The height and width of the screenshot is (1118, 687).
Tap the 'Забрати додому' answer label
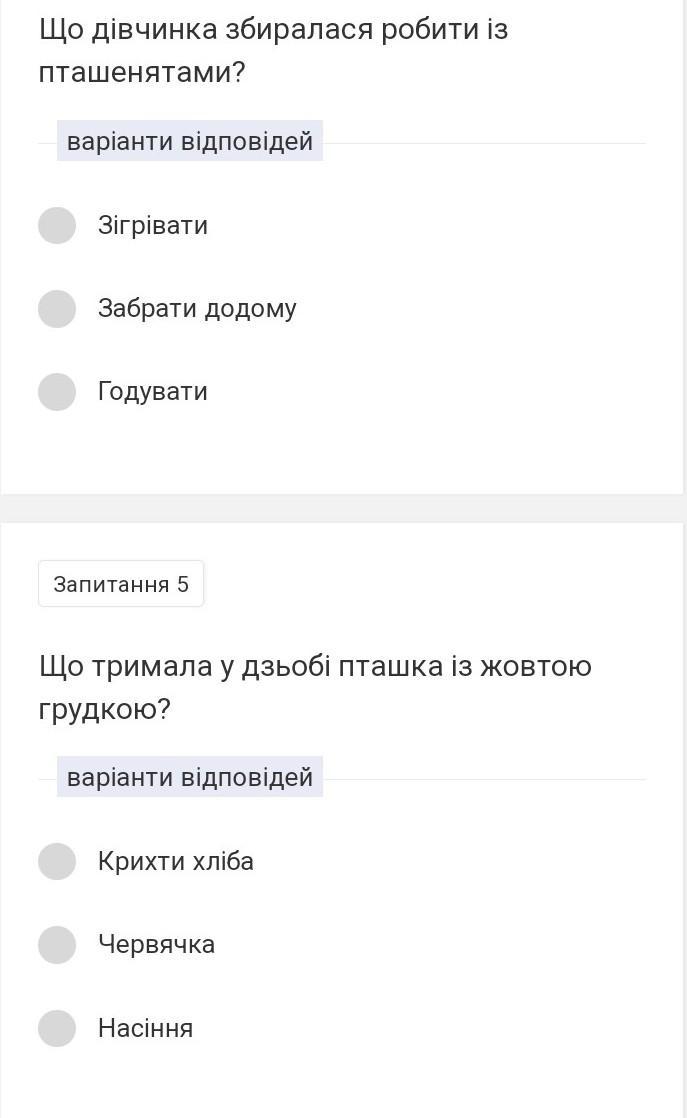coord(197,308)
